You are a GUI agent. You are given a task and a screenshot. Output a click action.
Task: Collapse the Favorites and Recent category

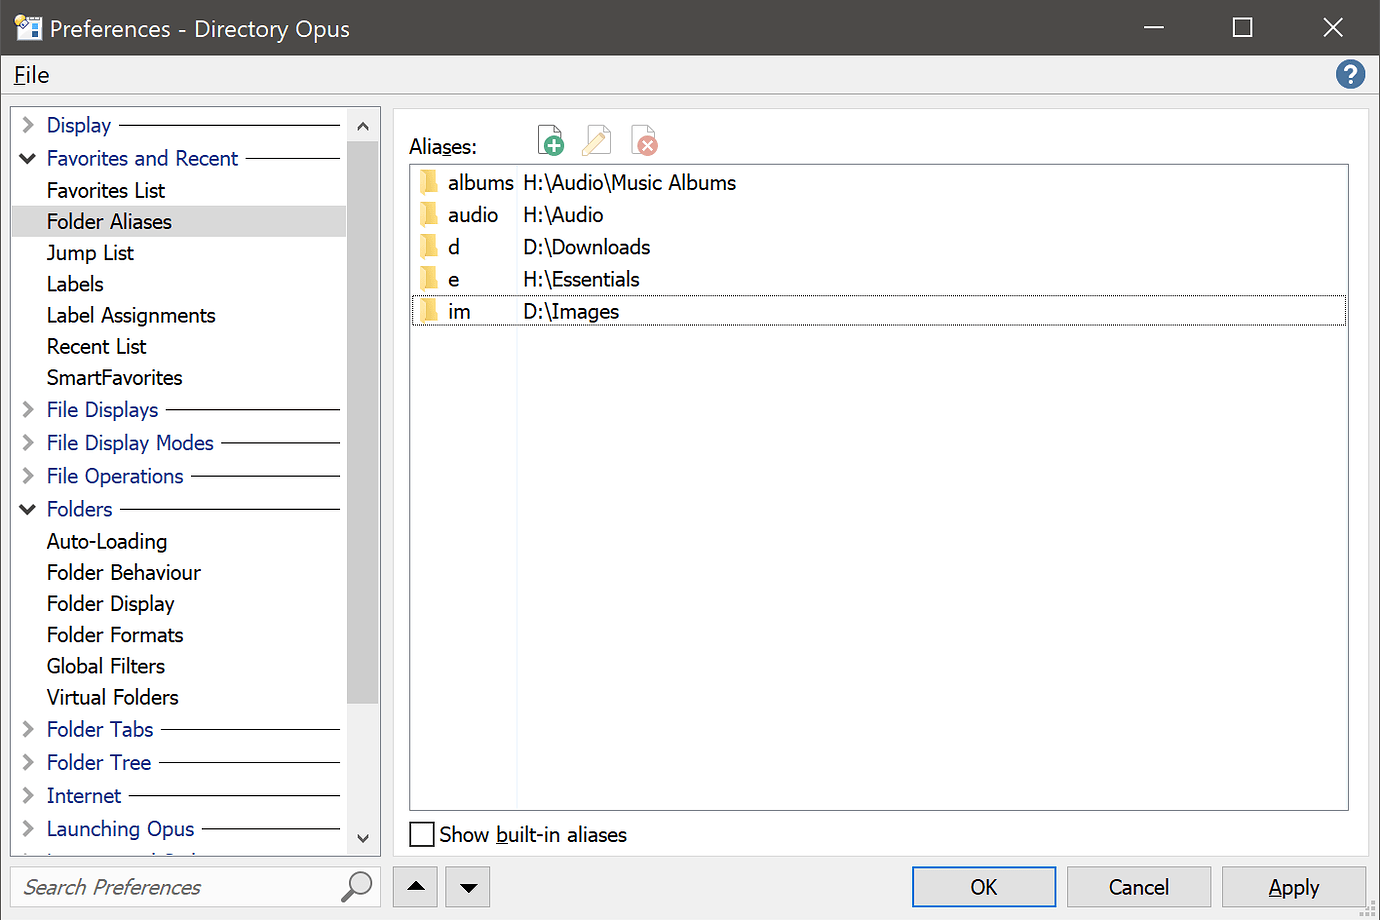[x=28, y=158]
